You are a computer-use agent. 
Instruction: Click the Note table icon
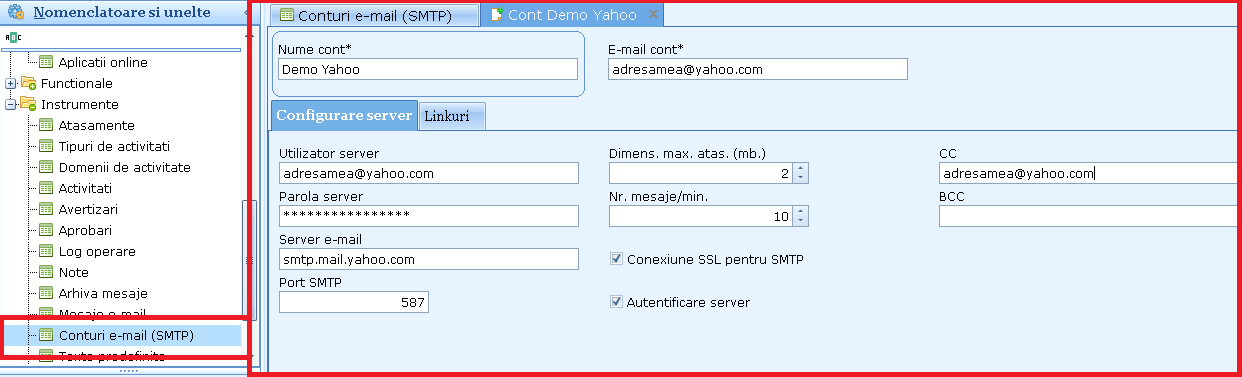point(46,272)
